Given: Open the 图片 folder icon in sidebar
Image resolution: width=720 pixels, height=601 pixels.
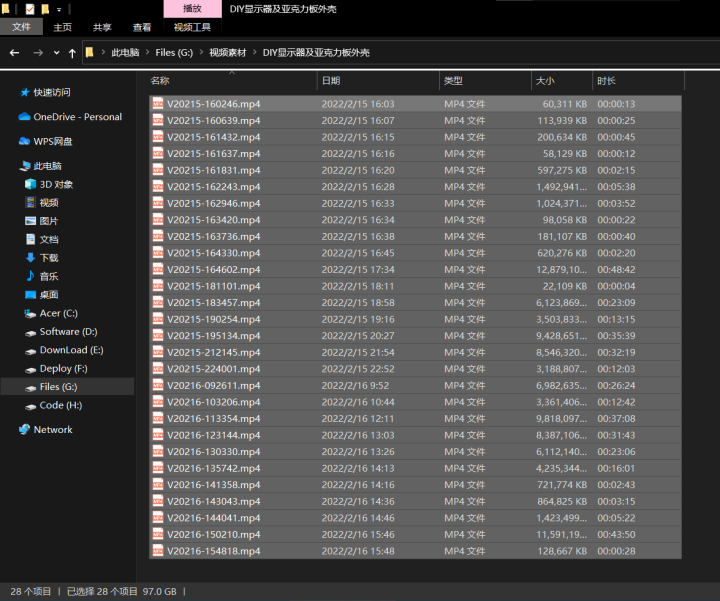Looking at the screenshot, I should [30, 221].
